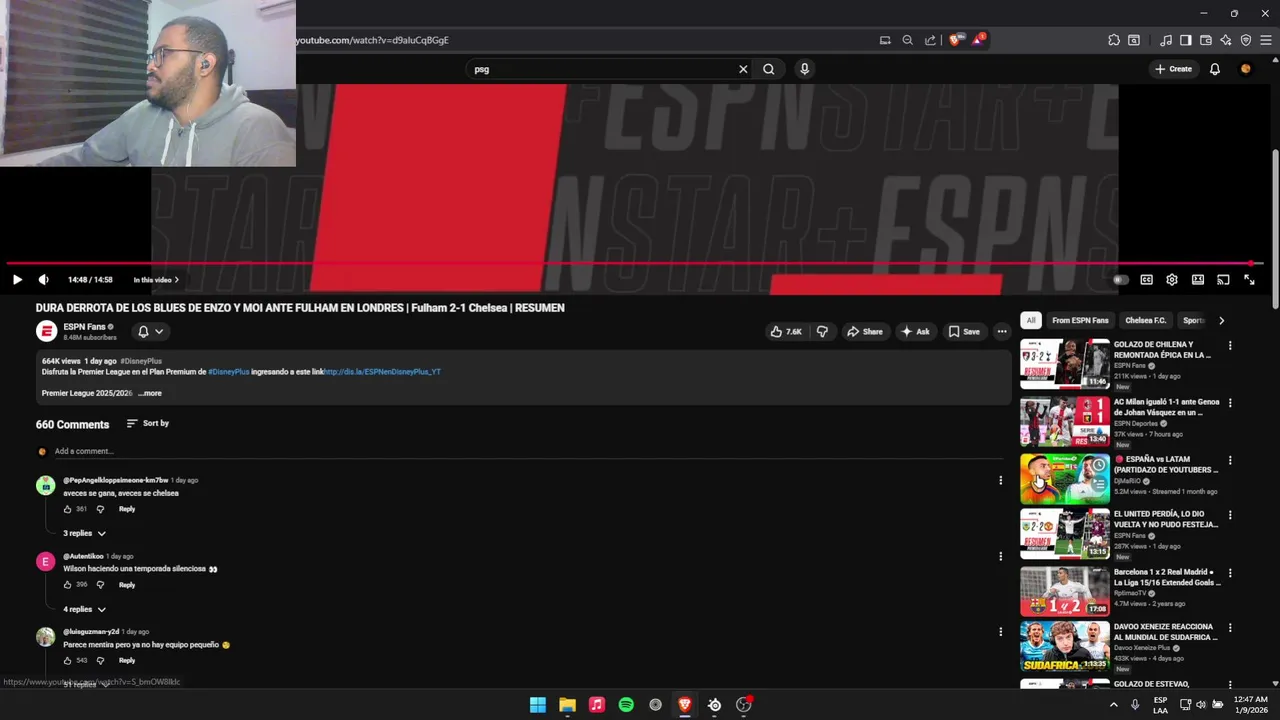Turn on closed captions in player
The width and height of the screenshot is (1280, 720).
coord(1146,280)
